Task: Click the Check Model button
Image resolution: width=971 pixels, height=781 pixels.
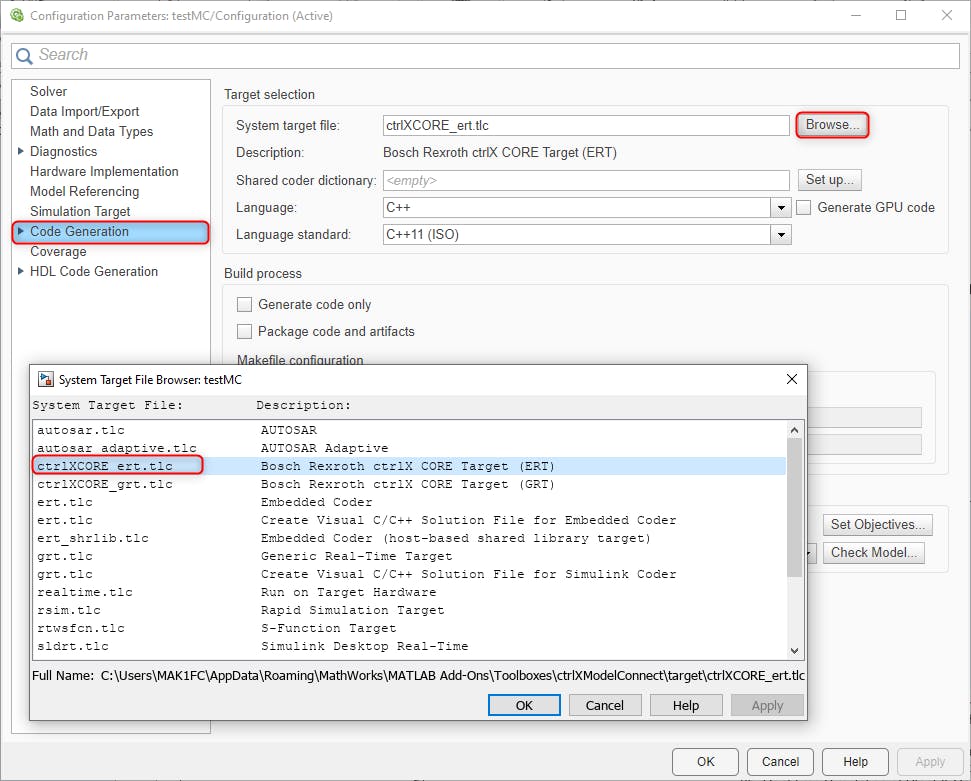Action: point(873,552)
